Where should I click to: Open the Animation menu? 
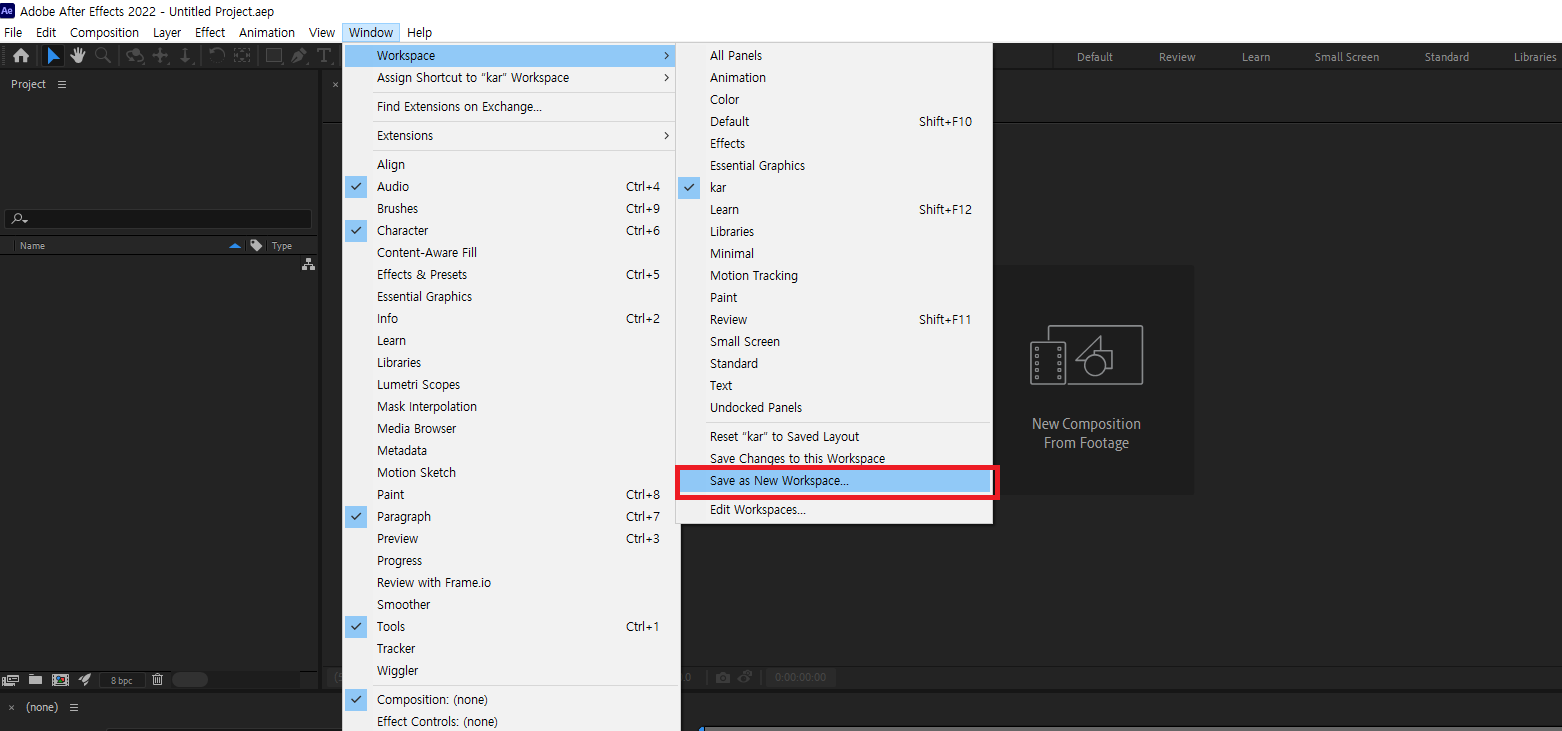267,32
